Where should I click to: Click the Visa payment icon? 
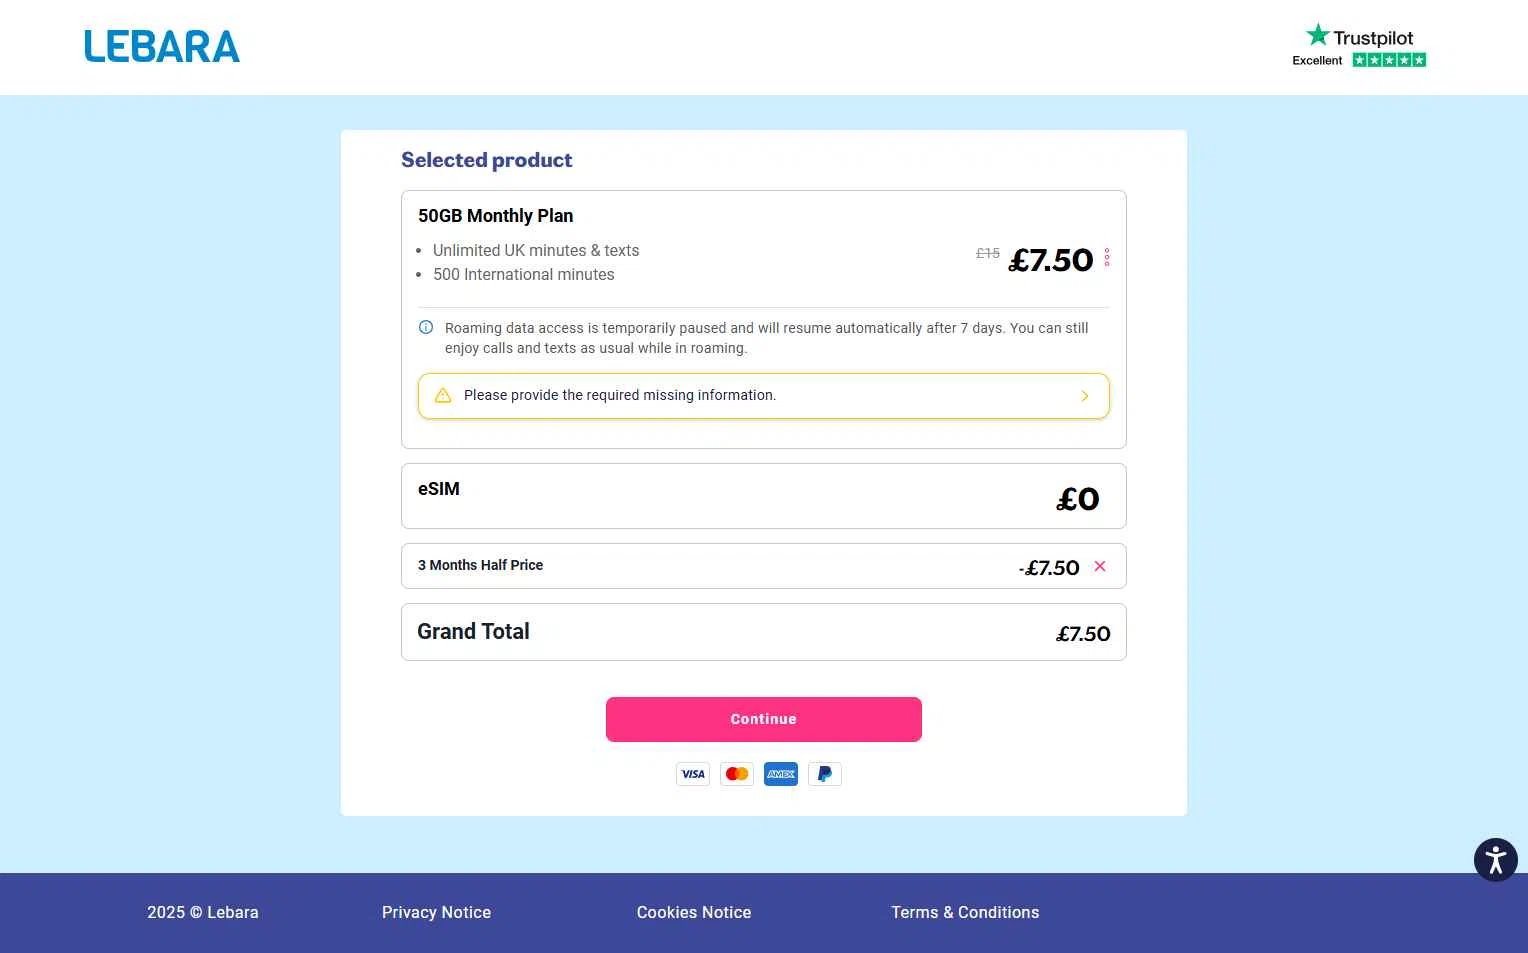tap(693, 774)
